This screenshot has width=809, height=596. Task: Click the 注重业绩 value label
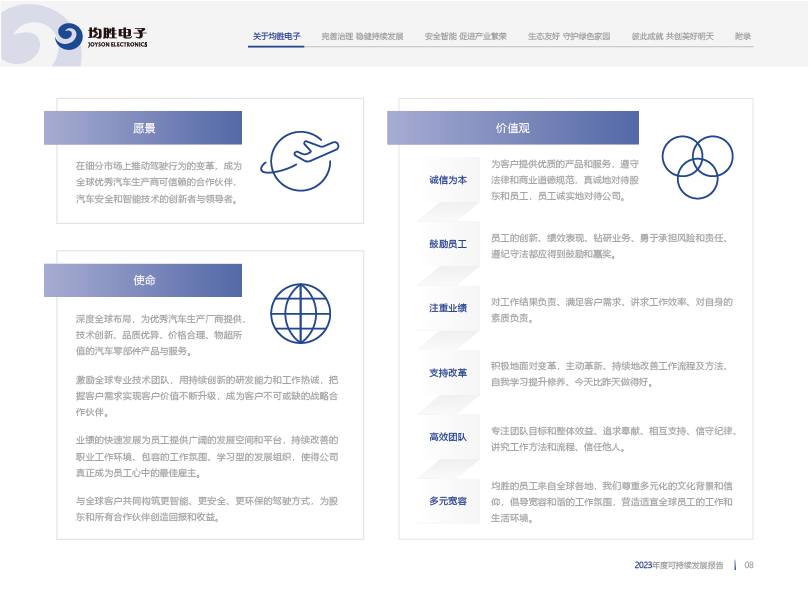(448, 308)
